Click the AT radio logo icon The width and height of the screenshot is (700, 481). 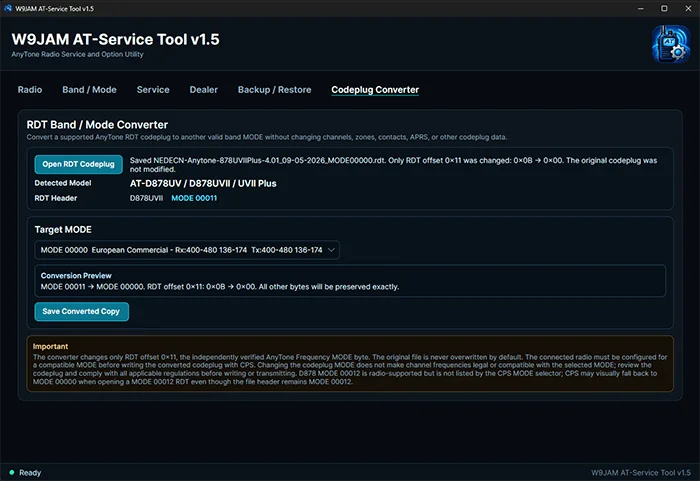tap(671, 44)
